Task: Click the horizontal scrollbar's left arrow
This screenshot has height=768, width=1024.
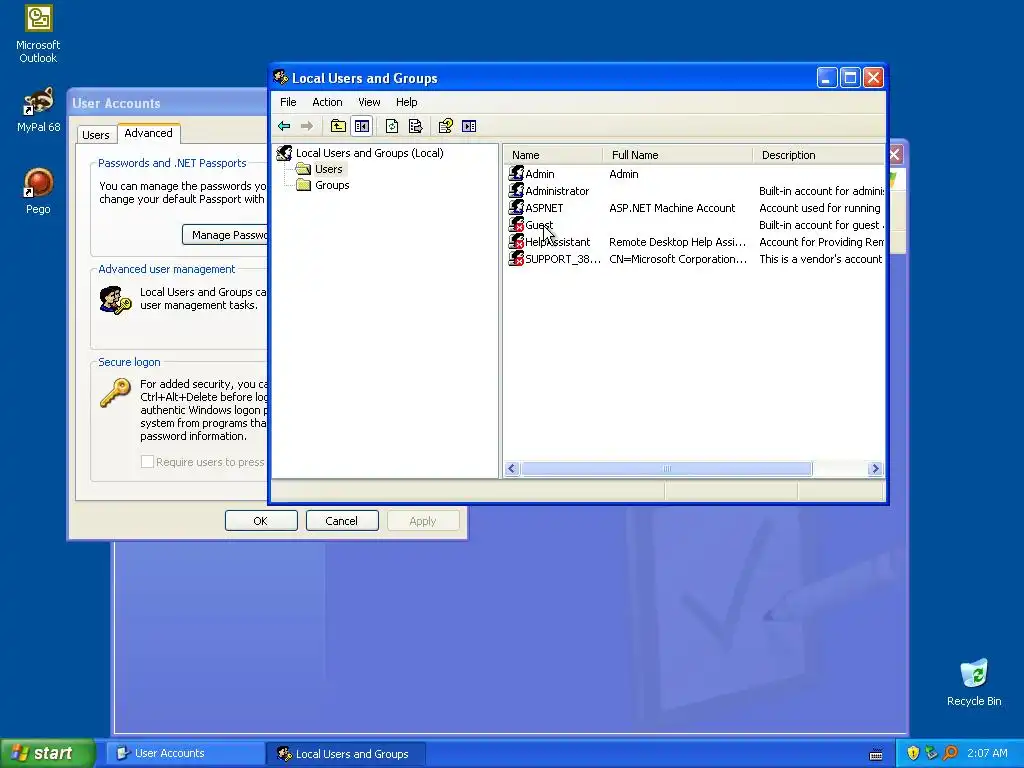Action: [x=512, y=468]
